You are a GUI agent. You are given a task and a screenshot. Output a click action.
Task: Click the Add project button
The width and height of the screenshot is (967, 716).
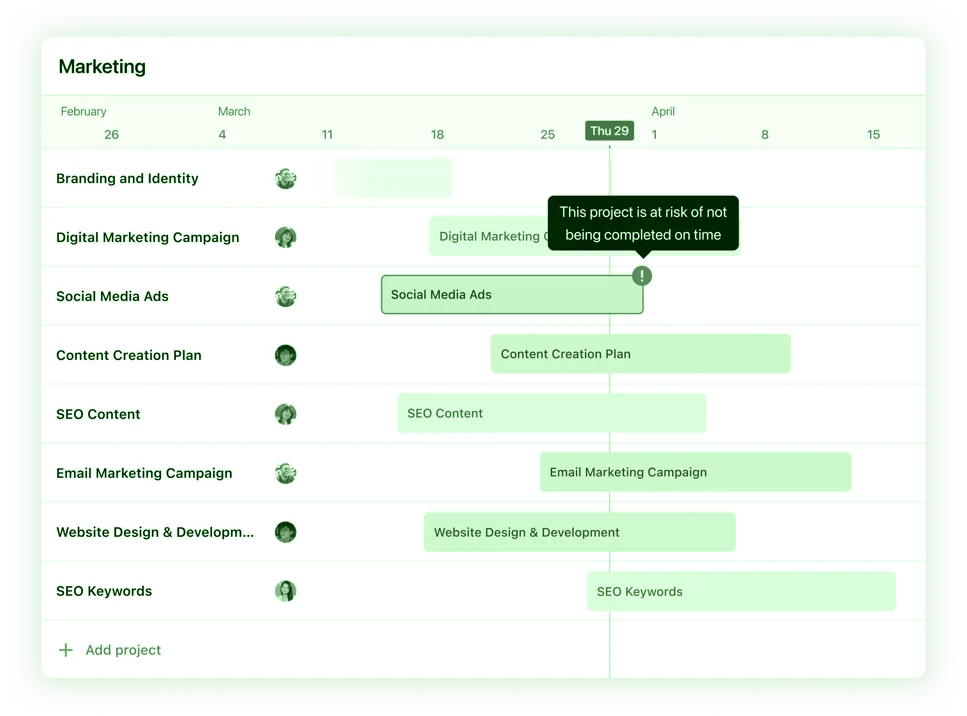(122, 650)
